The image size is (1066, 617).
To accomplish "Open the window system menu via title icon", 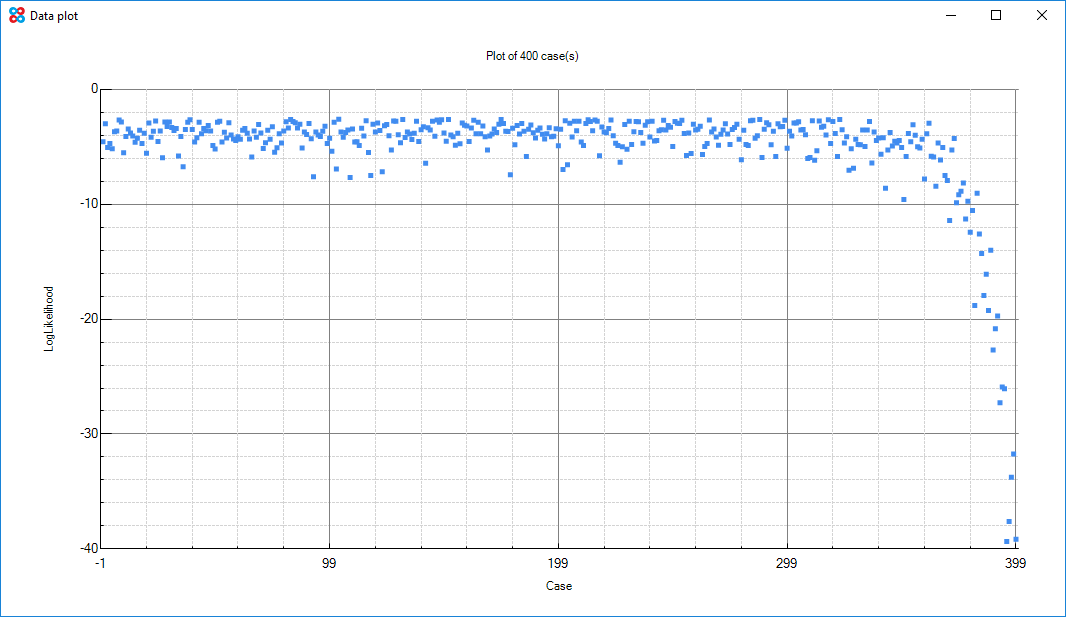I will [14, 15].
